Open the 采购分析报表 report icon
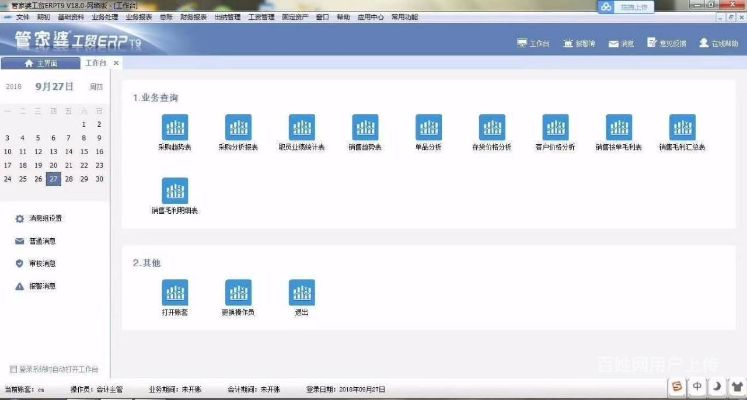The width and height of the screenshot is (747, 400). click(x=238, y=127)
